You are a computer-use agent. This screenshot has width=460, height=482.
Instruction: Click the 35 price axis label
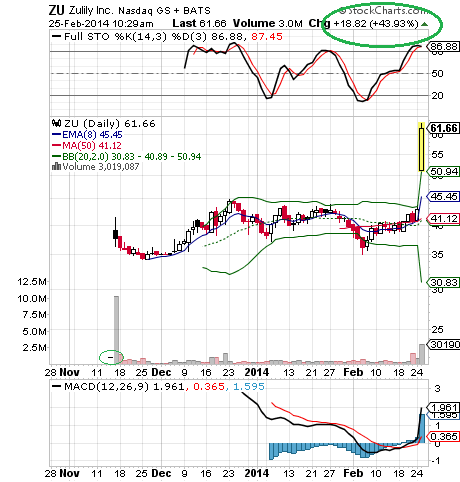click(437, 255)
